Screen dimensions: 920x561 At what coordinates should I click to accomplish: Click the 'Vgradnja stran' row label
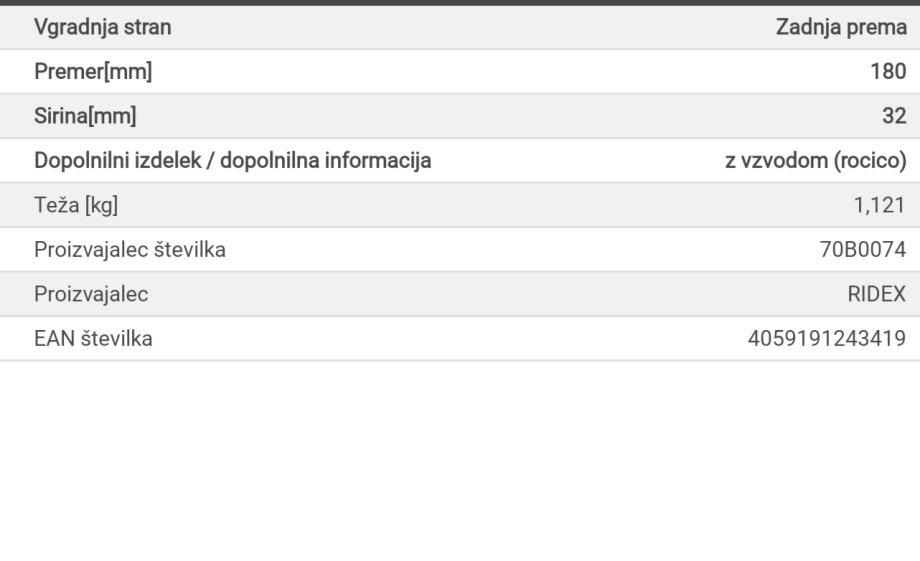tap(102, 28)
